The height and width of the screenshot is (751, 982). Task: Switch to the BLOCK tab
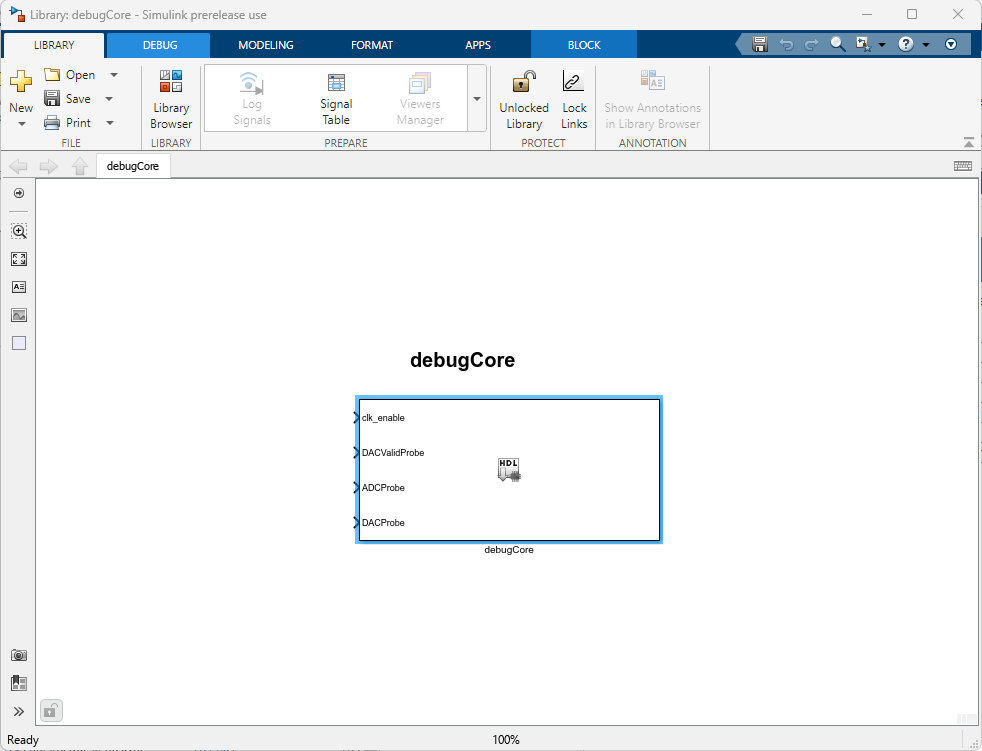584,45
